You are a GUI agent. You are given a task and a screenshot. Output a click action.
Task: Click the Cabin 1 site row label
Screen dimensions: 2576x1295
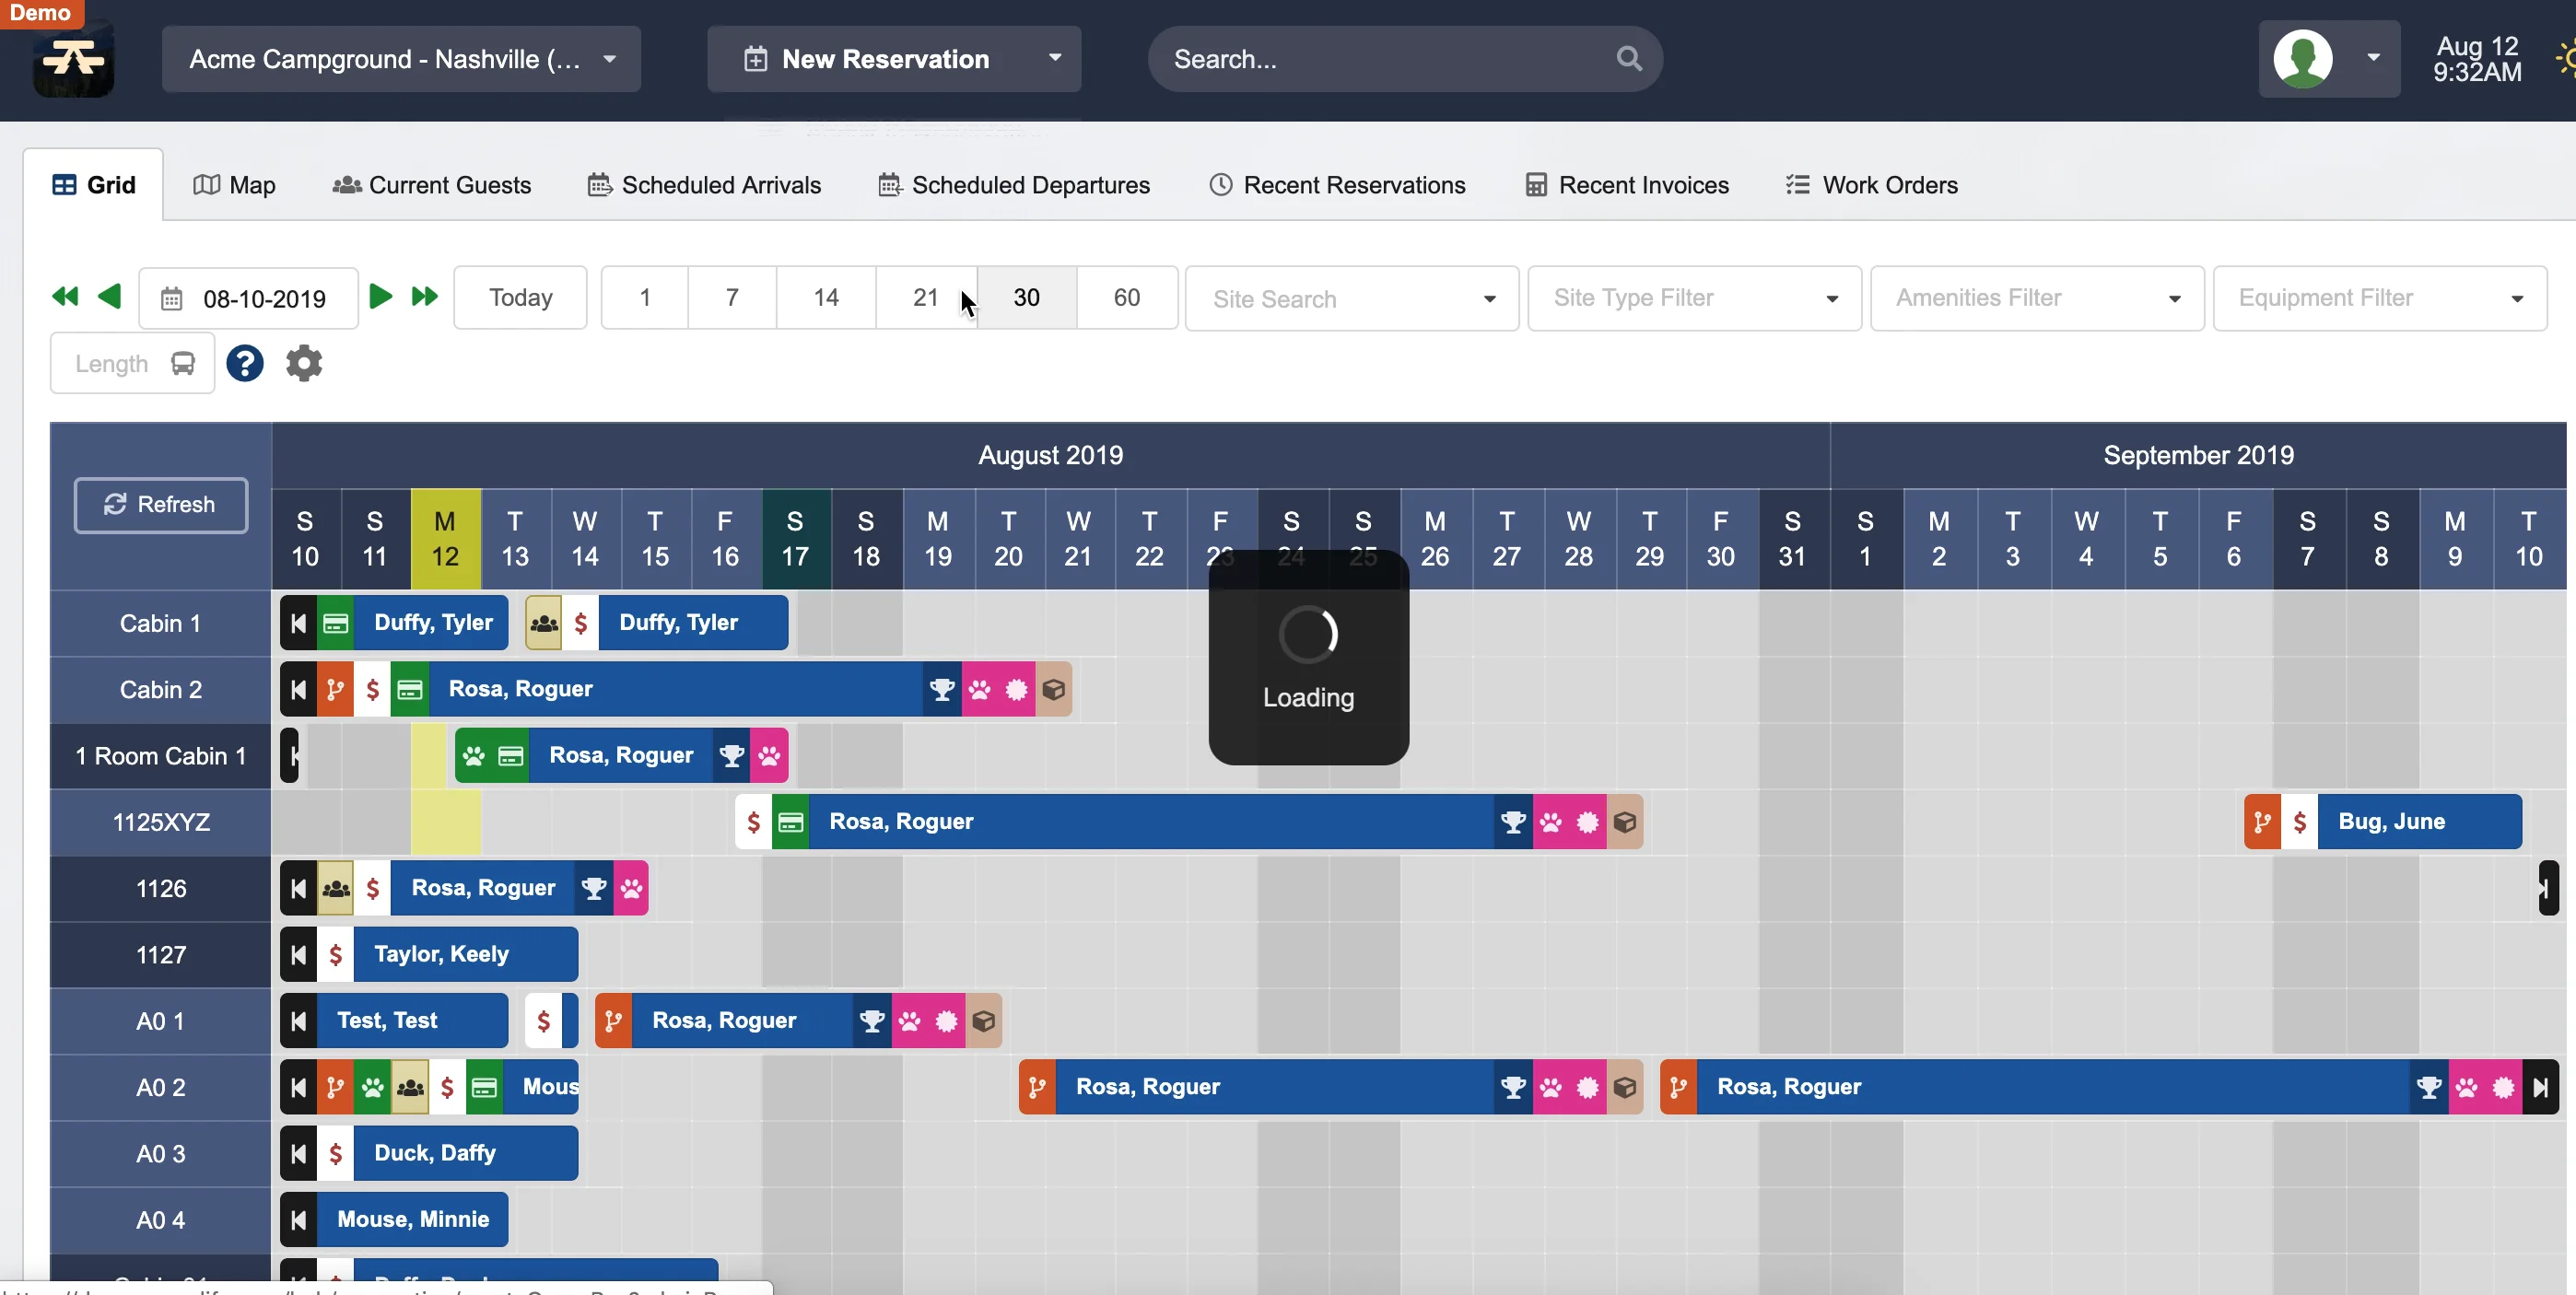tap(160, 623)
